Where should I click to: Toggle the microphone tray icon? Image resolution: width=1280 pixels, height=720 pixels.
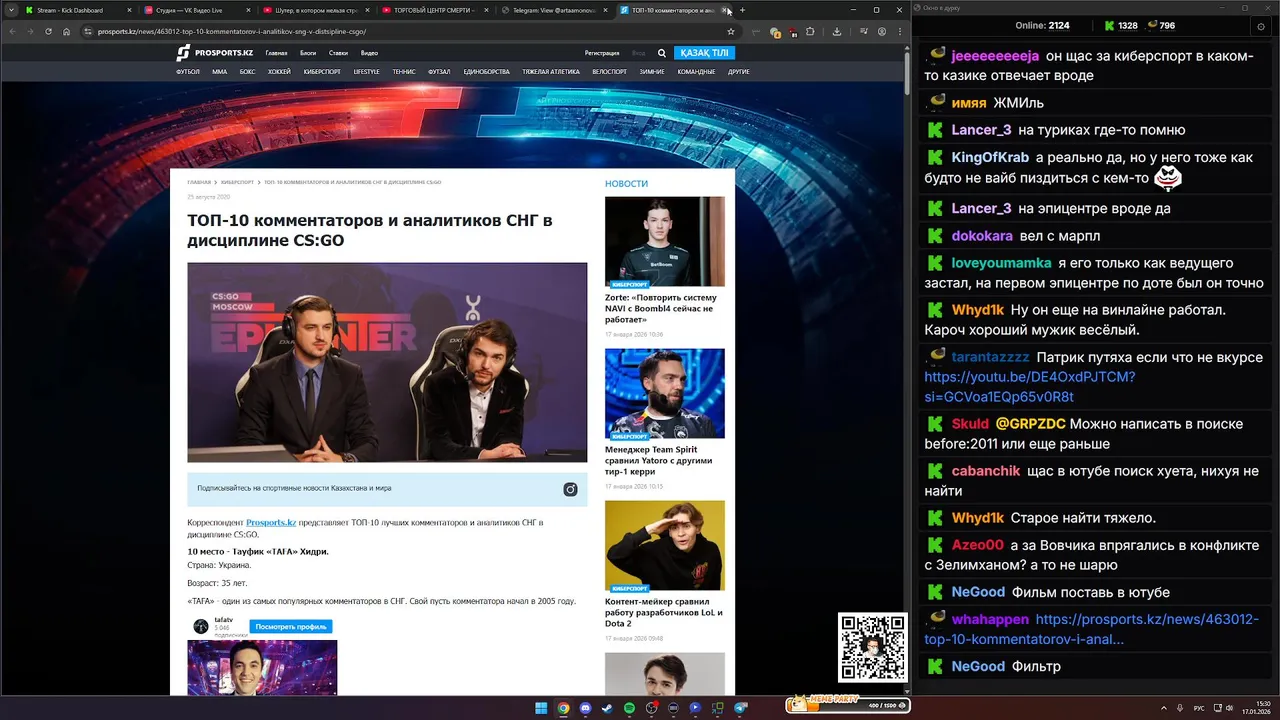tap(1181, 708)
